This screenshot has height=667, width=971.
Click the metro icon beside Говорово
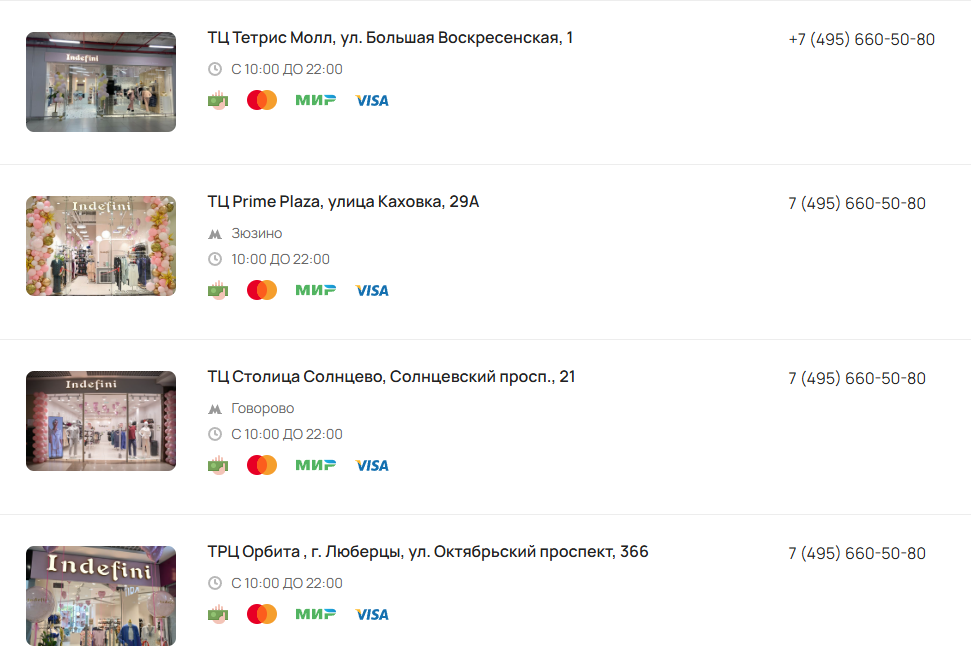pos(215,409)
